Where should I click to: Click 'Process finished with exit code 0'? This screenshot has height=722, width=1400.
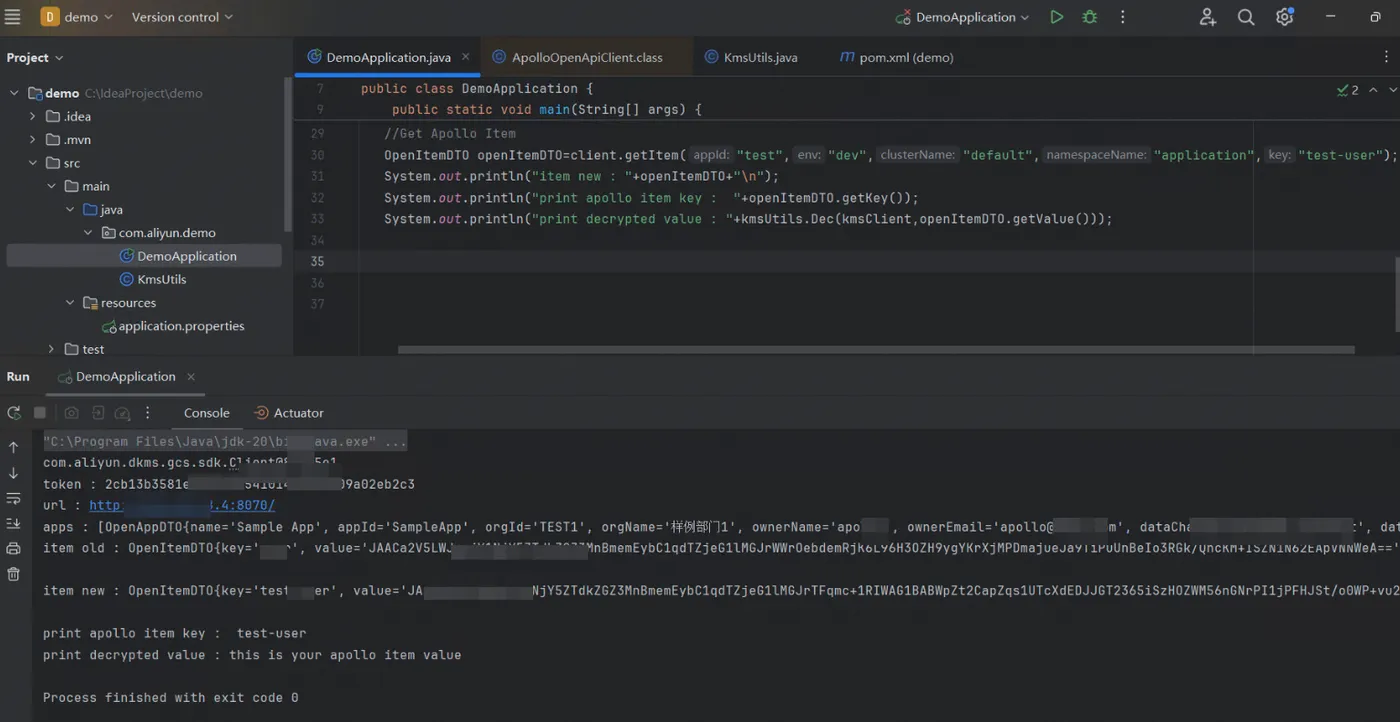[170, 698]
